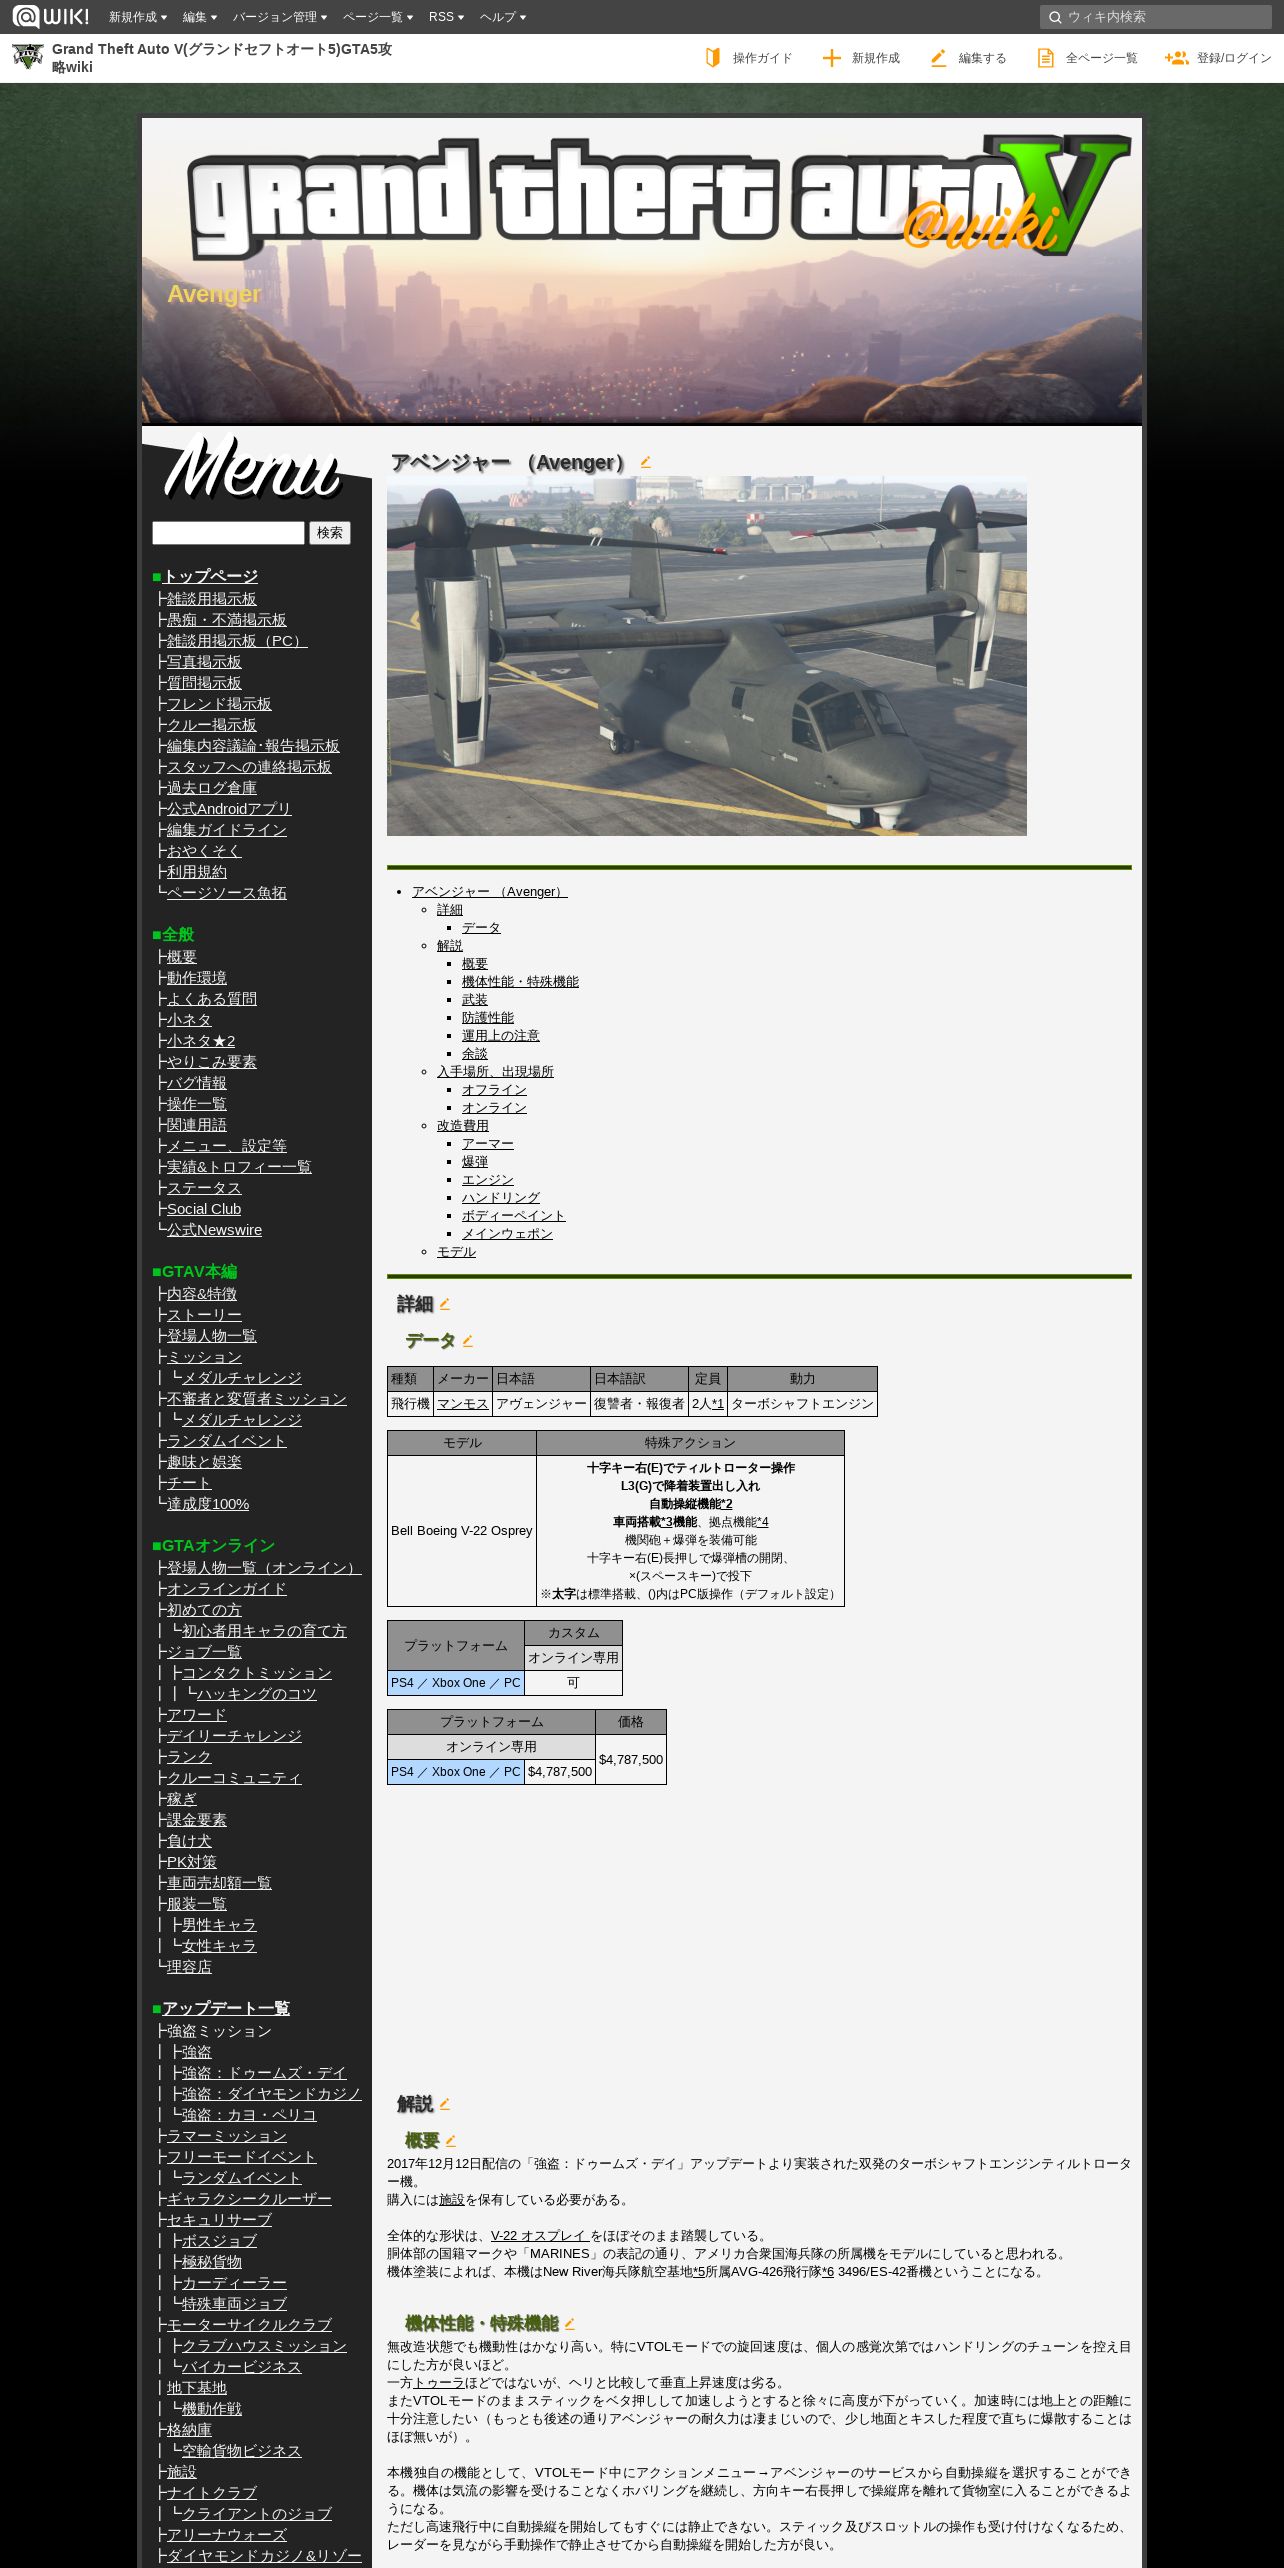Open マンモス manufacturer link in table
The height and width of the screenshot is (2568, 1284).
click(463, 1404)
